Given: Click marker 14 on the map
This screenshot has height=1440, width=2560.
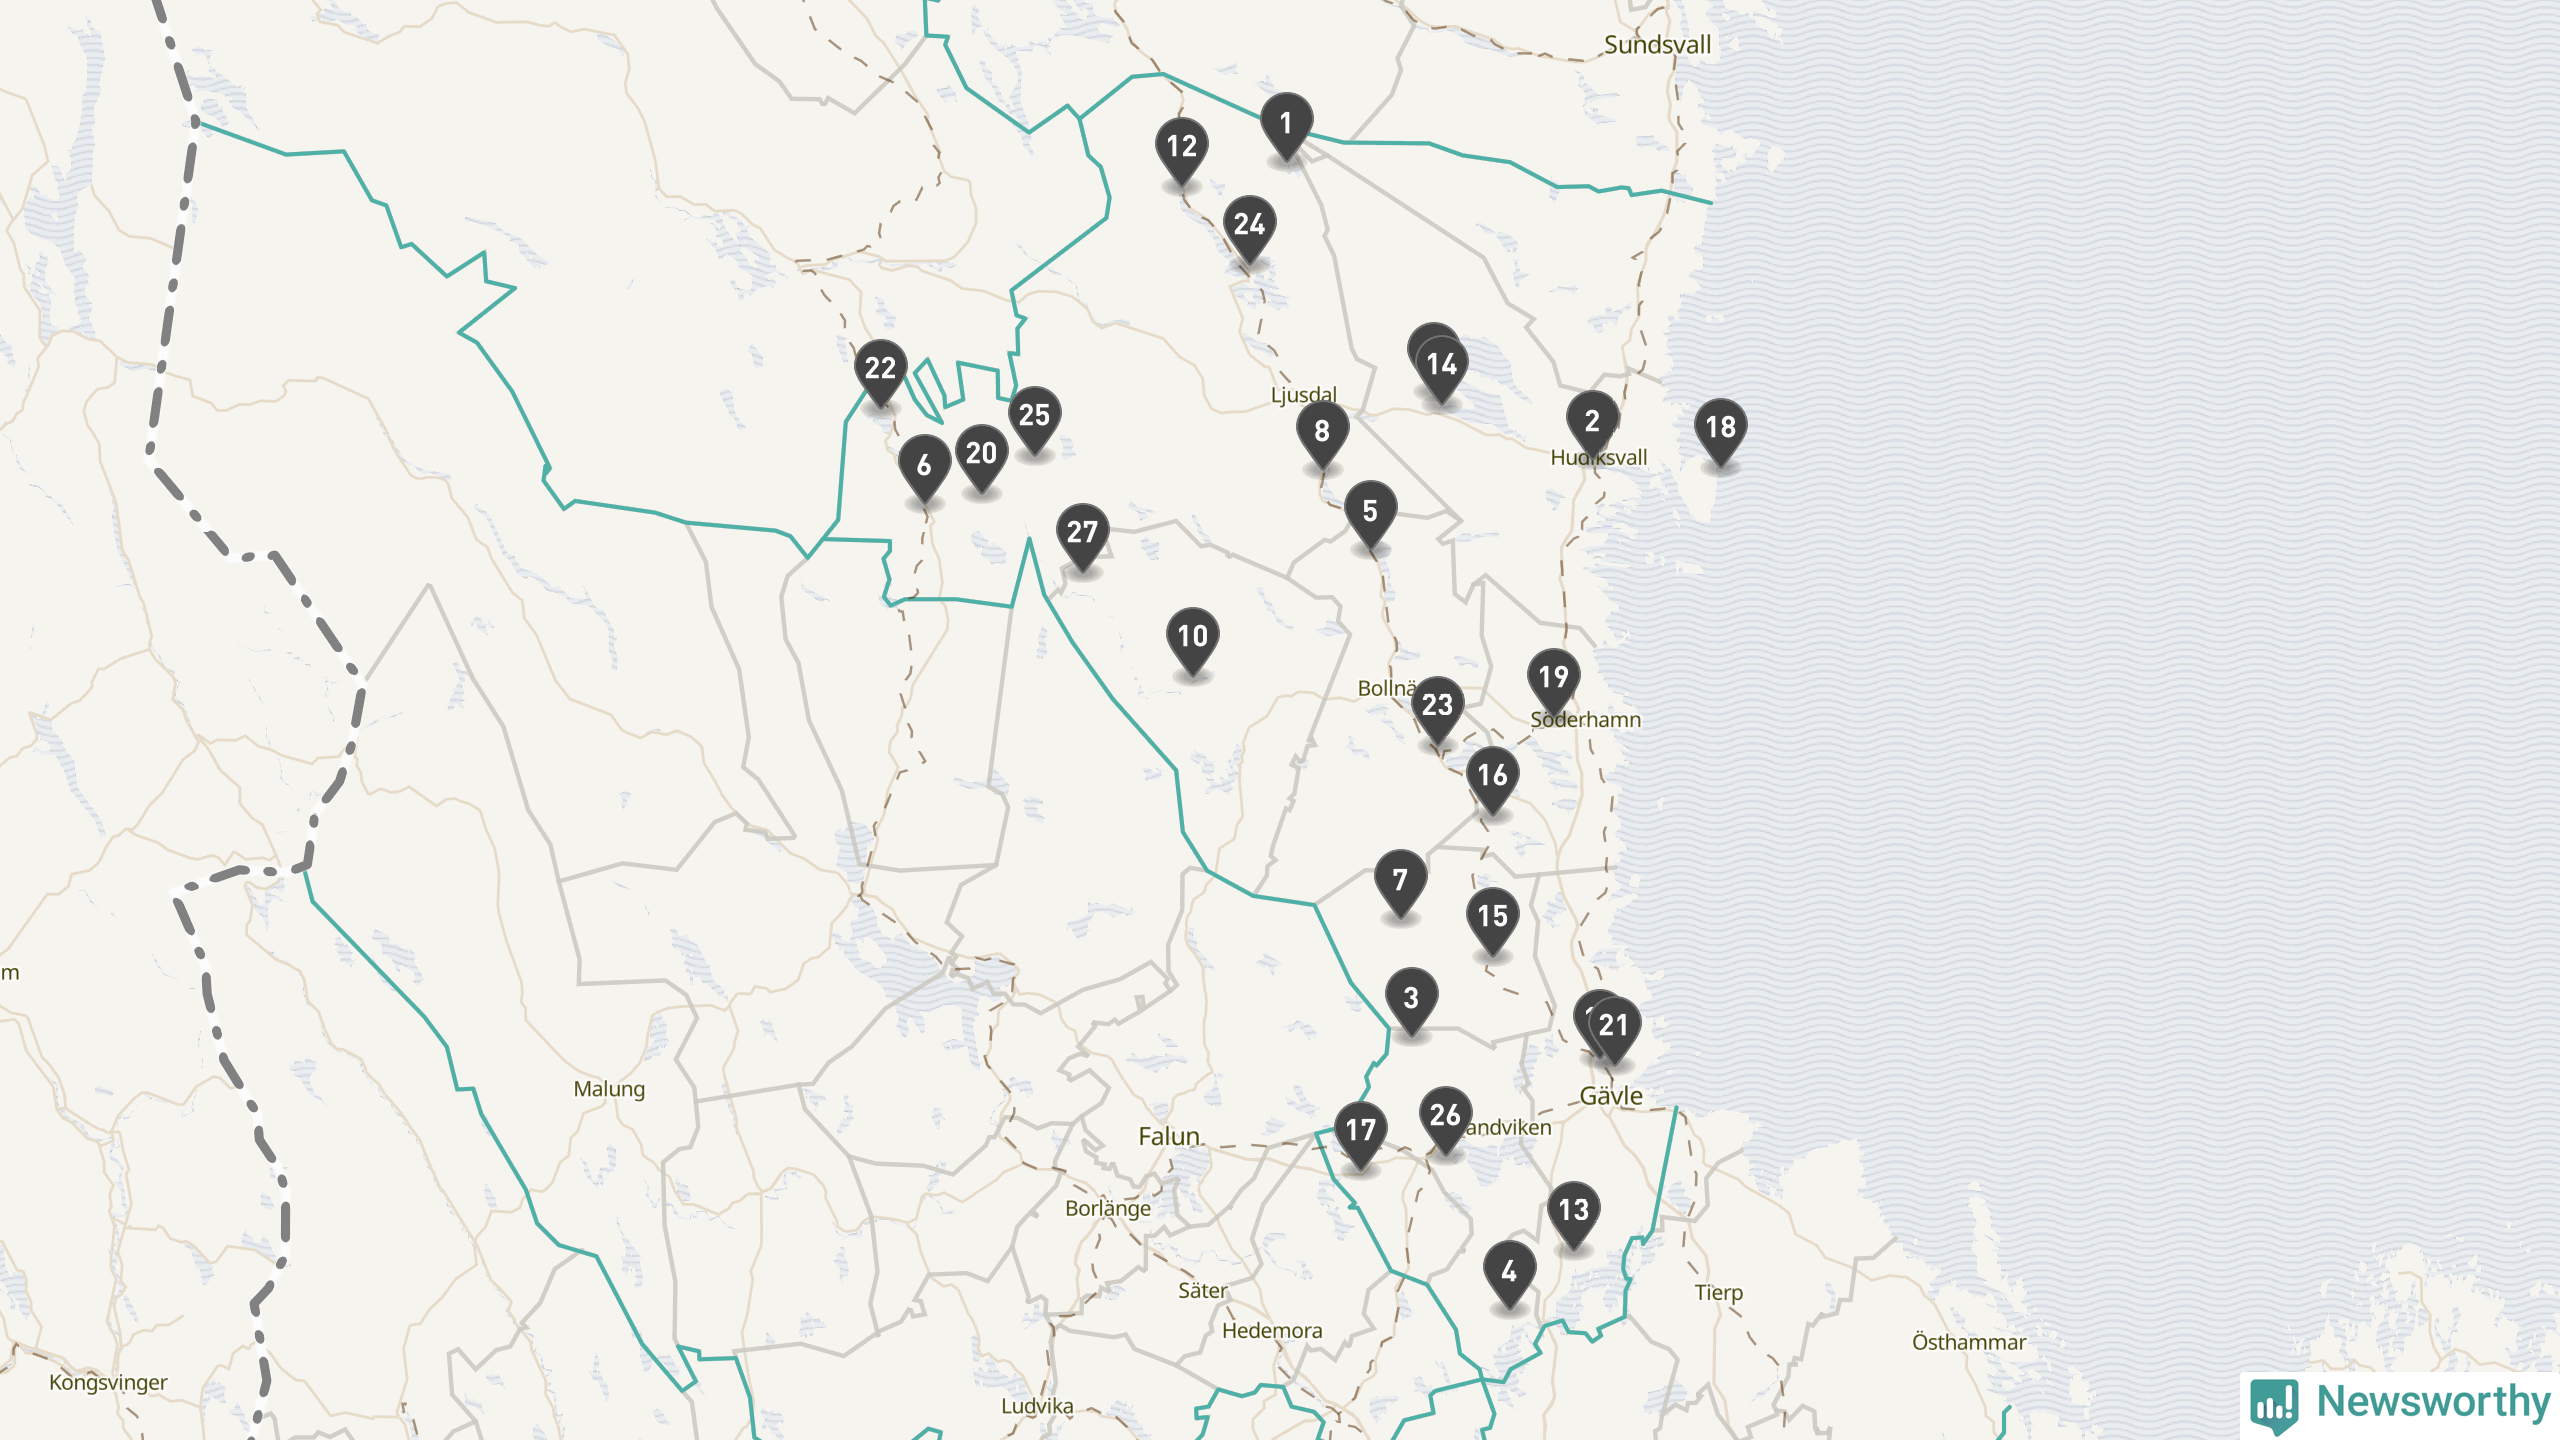Looking at the screenshot, I should click(1442, 366).
